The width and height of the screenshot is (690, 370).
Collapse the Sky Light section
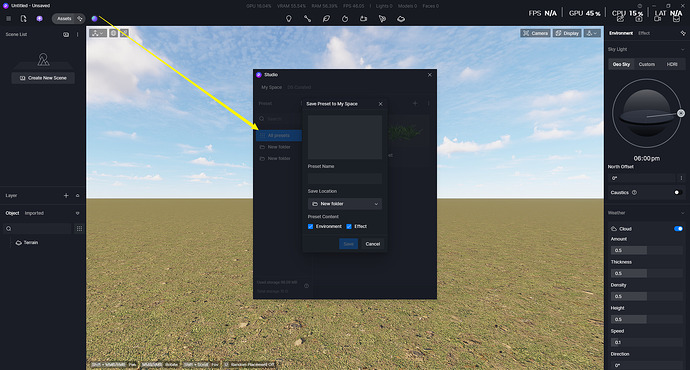coord(683,49)
